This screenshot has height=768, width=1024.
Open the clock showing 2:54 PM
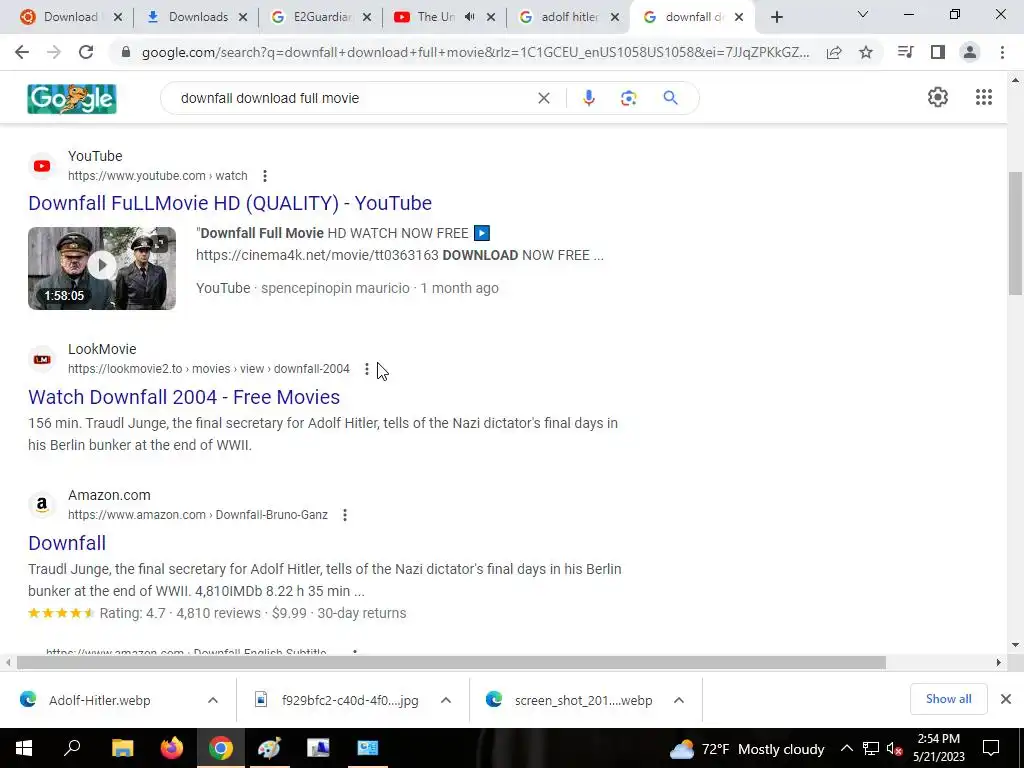pos(938,748)
